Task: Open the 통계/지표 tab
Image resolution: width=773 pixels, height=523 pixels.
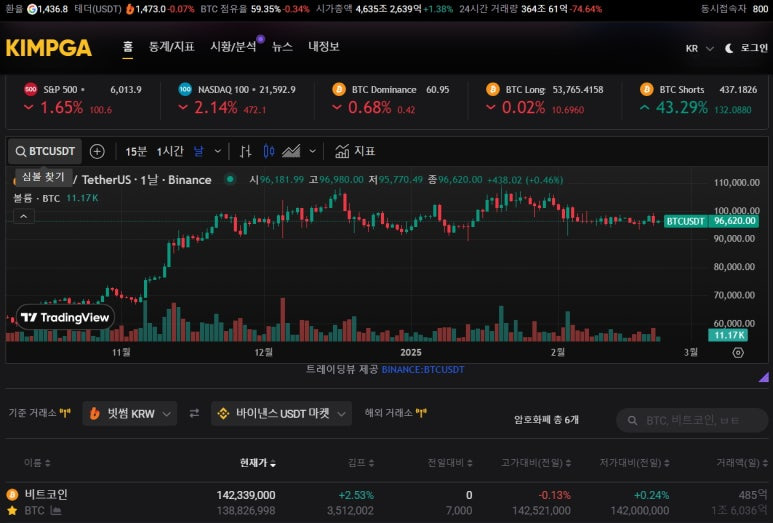Action: 172,47
